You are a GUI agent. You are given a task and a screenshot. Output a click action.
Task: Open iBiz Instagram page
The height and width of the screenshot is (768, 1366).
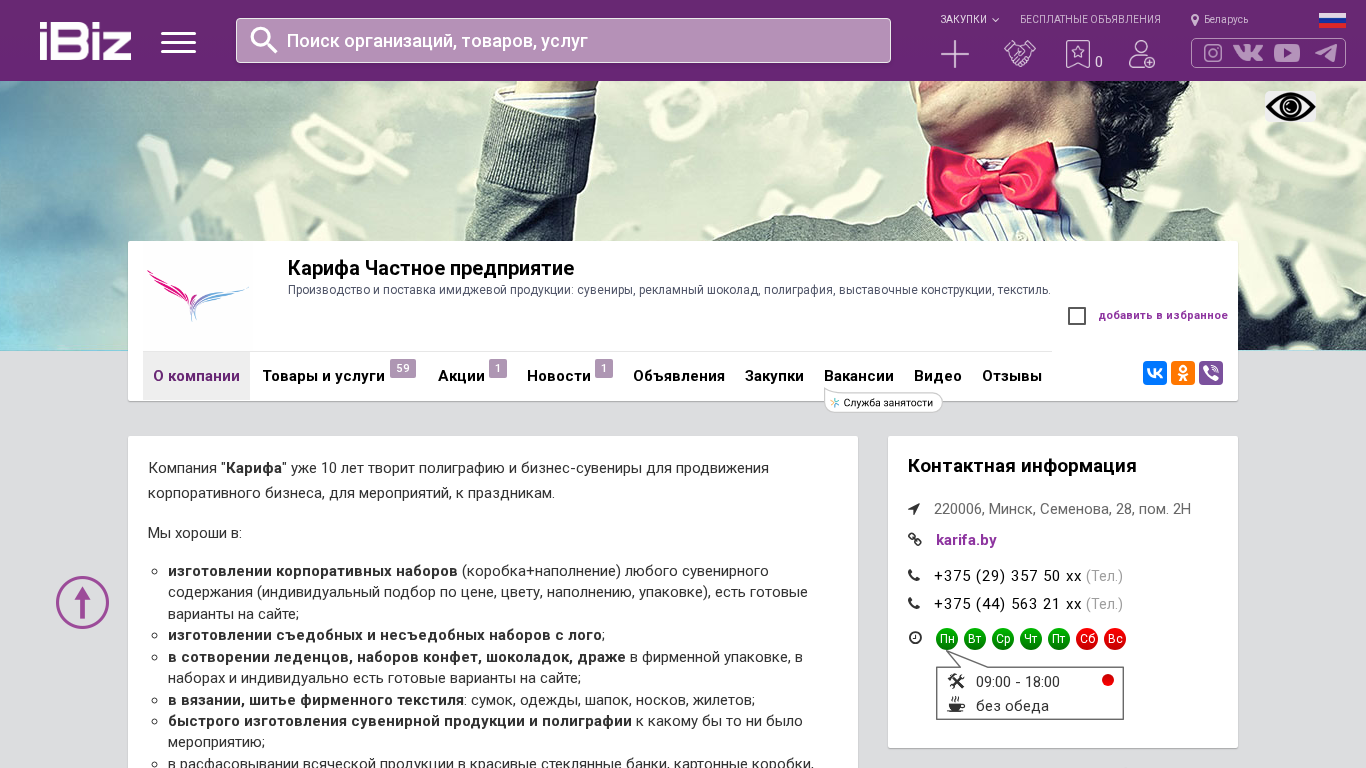1213,53
